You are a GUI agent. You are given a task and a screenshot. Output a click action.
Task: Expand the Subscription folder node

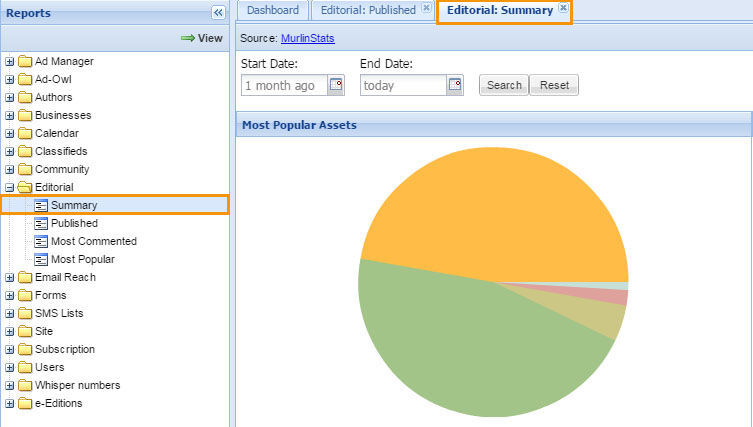point(10,350)
